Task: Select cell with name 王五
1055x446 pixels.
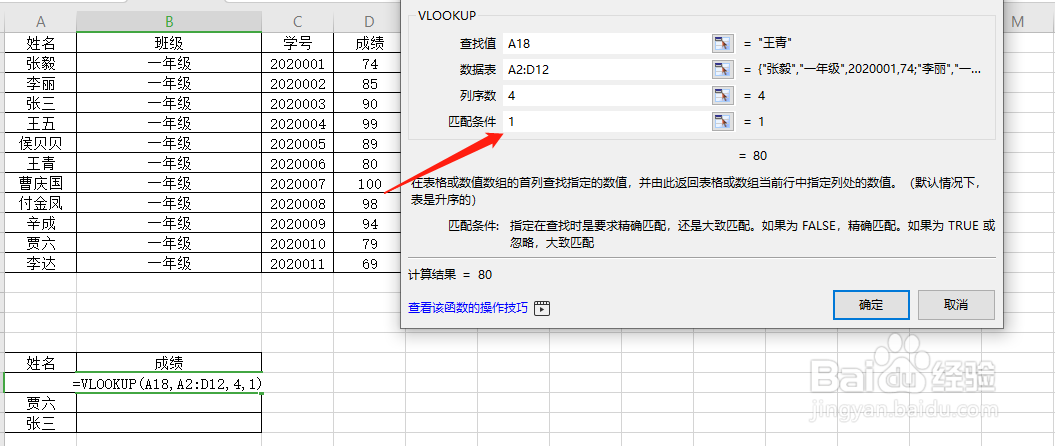Action: [x=40, y=124]
